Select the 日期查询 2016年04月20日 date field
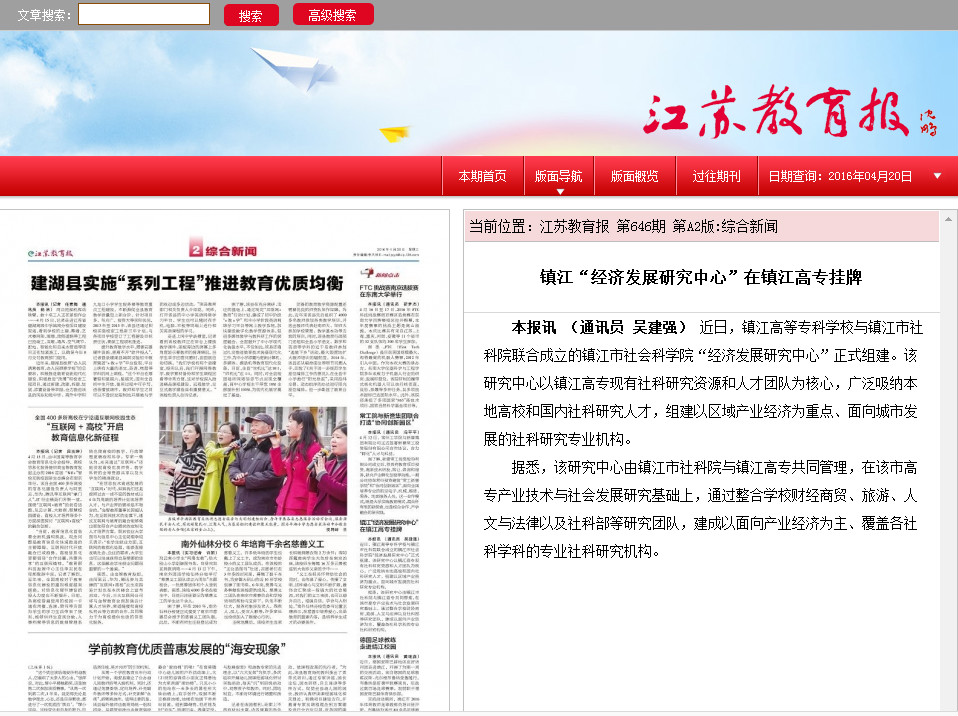The height and width of the screenshot is (716, 958). 840,176
